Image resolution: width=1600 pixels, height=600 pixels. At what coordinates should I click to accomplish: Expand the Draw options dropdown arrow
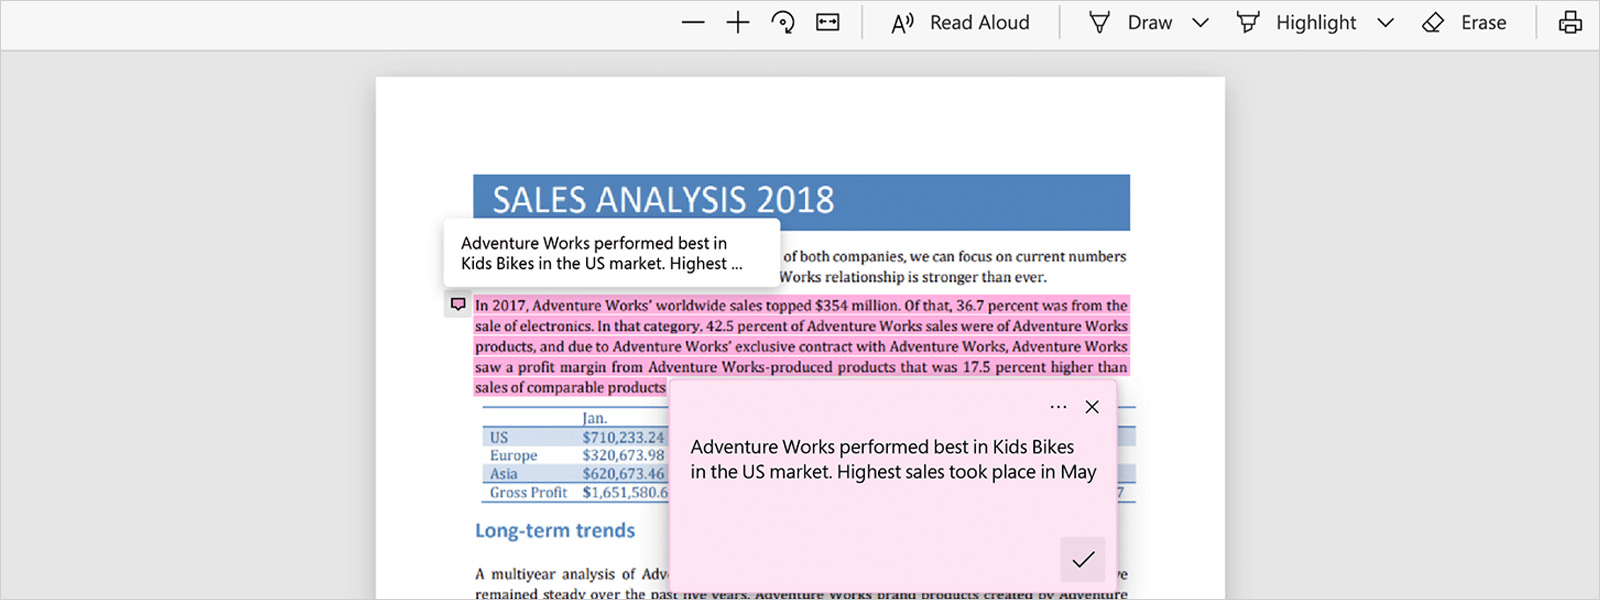(1200, 23)
